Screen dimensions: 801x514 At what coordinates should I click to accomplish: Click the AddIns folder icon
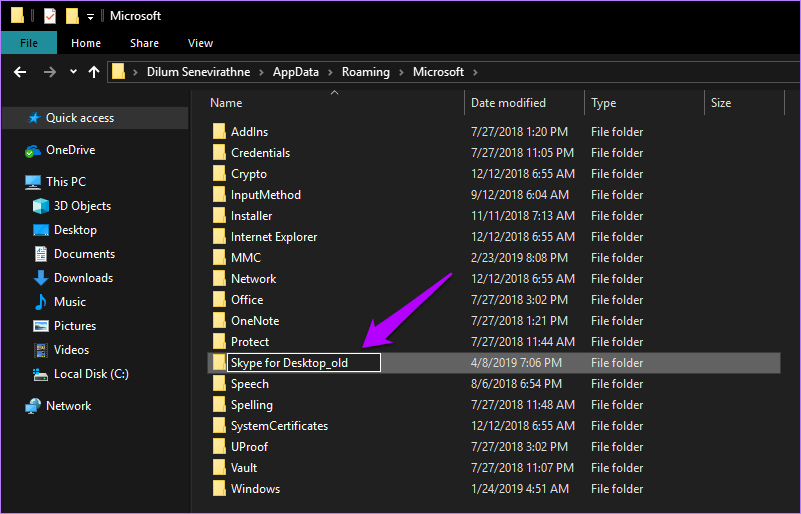coord(219,131)
